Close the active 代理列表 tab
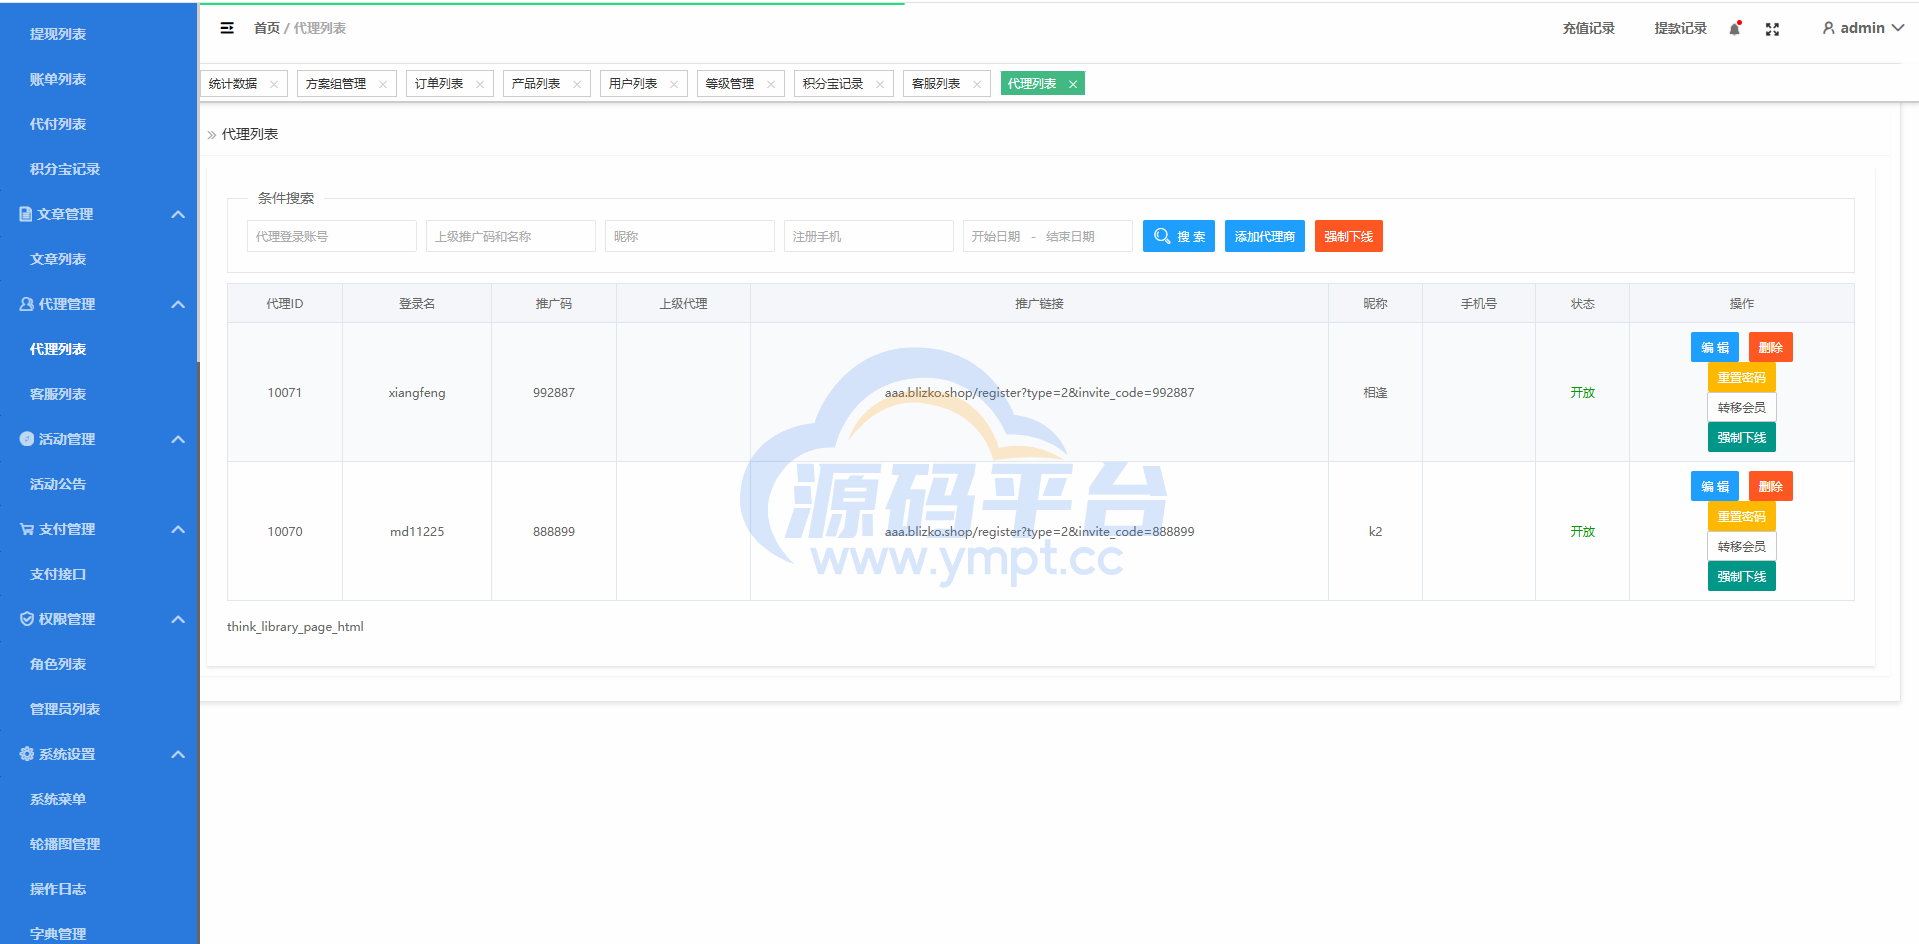The width and height of the screenshot is (1919, 944). (x=1073, y=84)
